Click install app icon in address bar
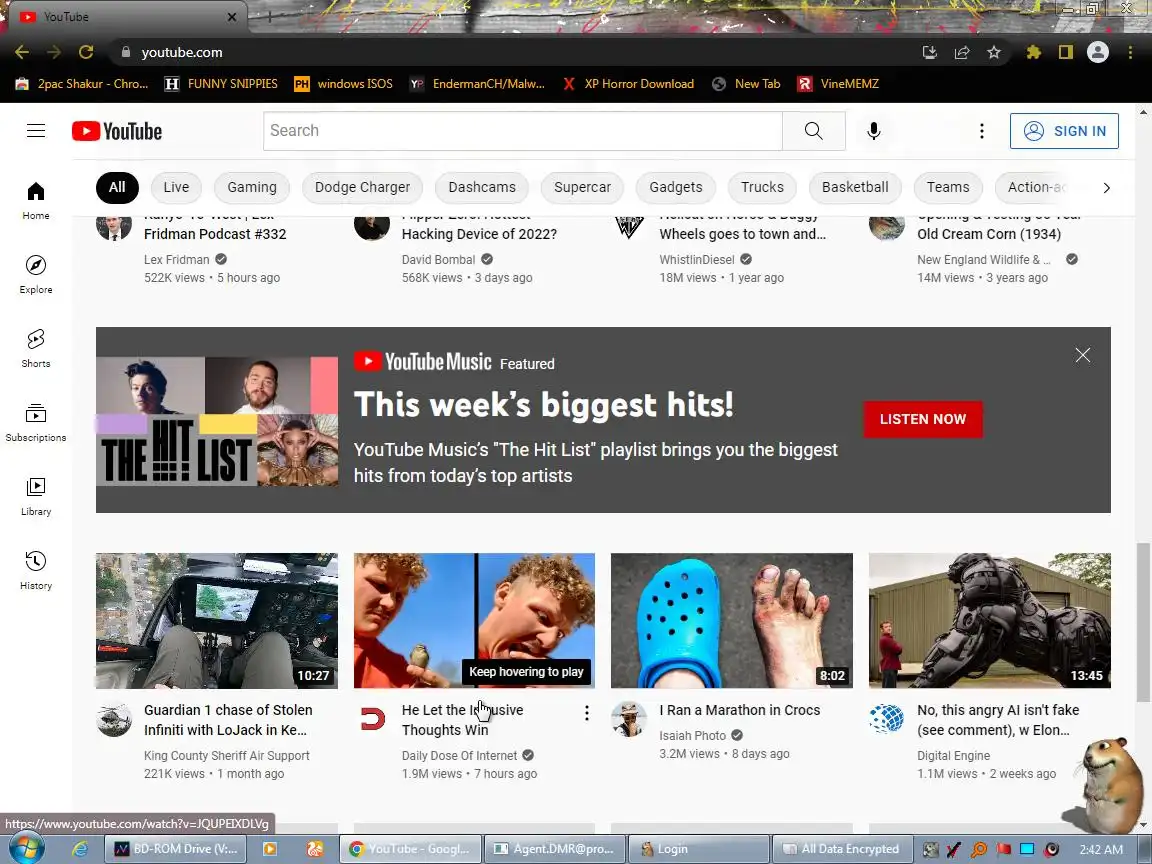Image resolution: width=1152 pixels, height=864 pixels. point(929,52)
